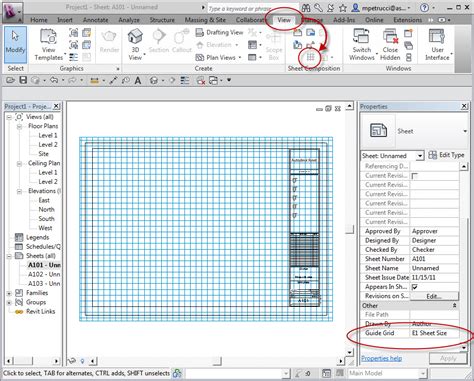Collapse the Floor Plans tree node
Image resolution: width=474 pixels, height=381 pixels.
(19, 126)
